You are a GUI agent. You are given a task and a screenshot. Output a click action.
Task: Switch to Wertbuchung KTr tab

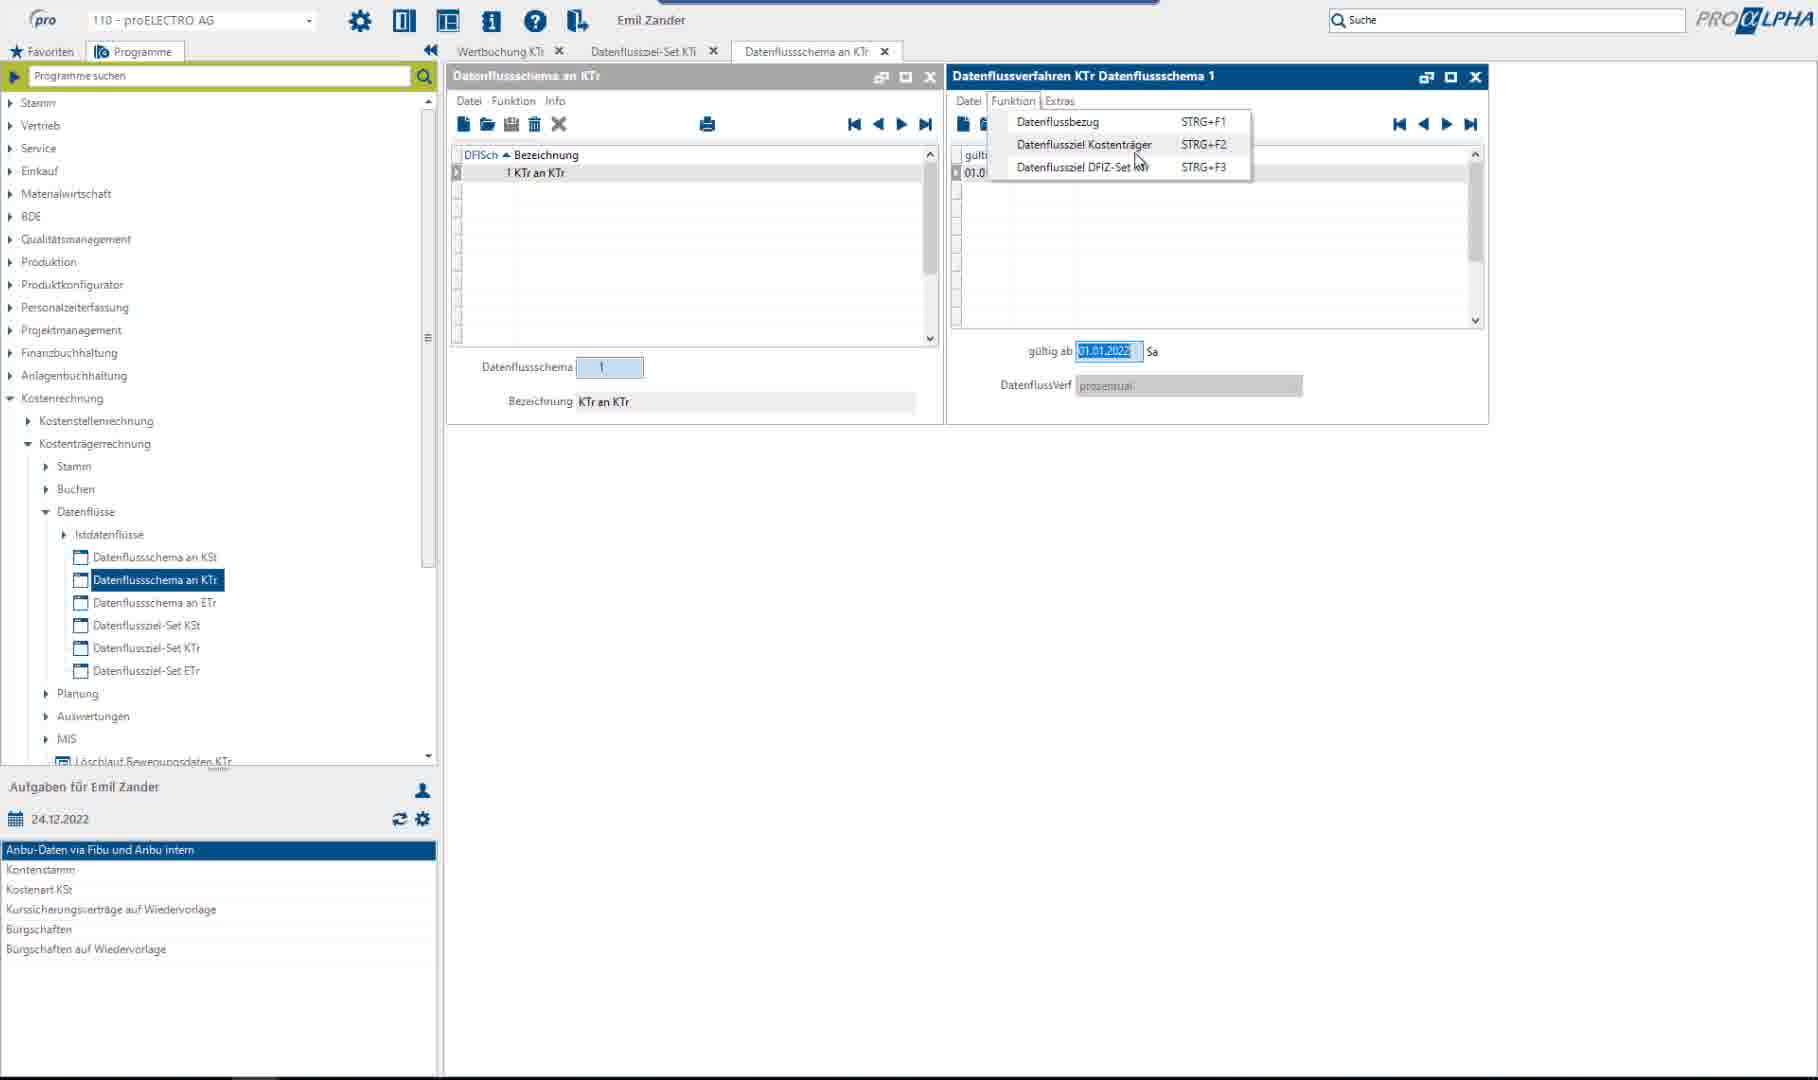coord(500,51)
